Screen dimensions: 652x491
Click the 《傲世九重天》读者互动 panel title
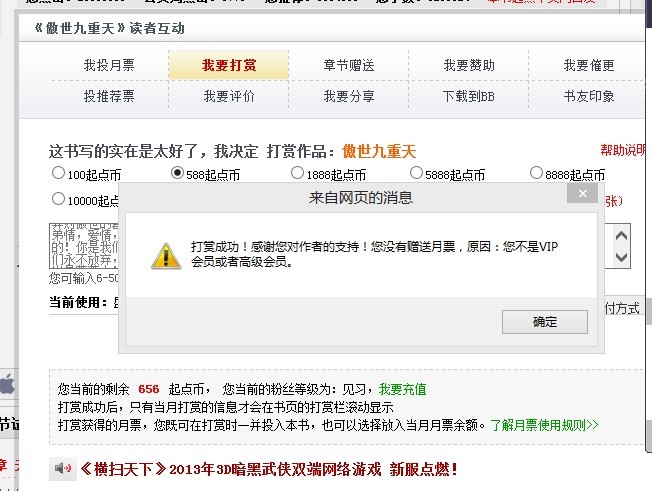click(x=109, y=28)
